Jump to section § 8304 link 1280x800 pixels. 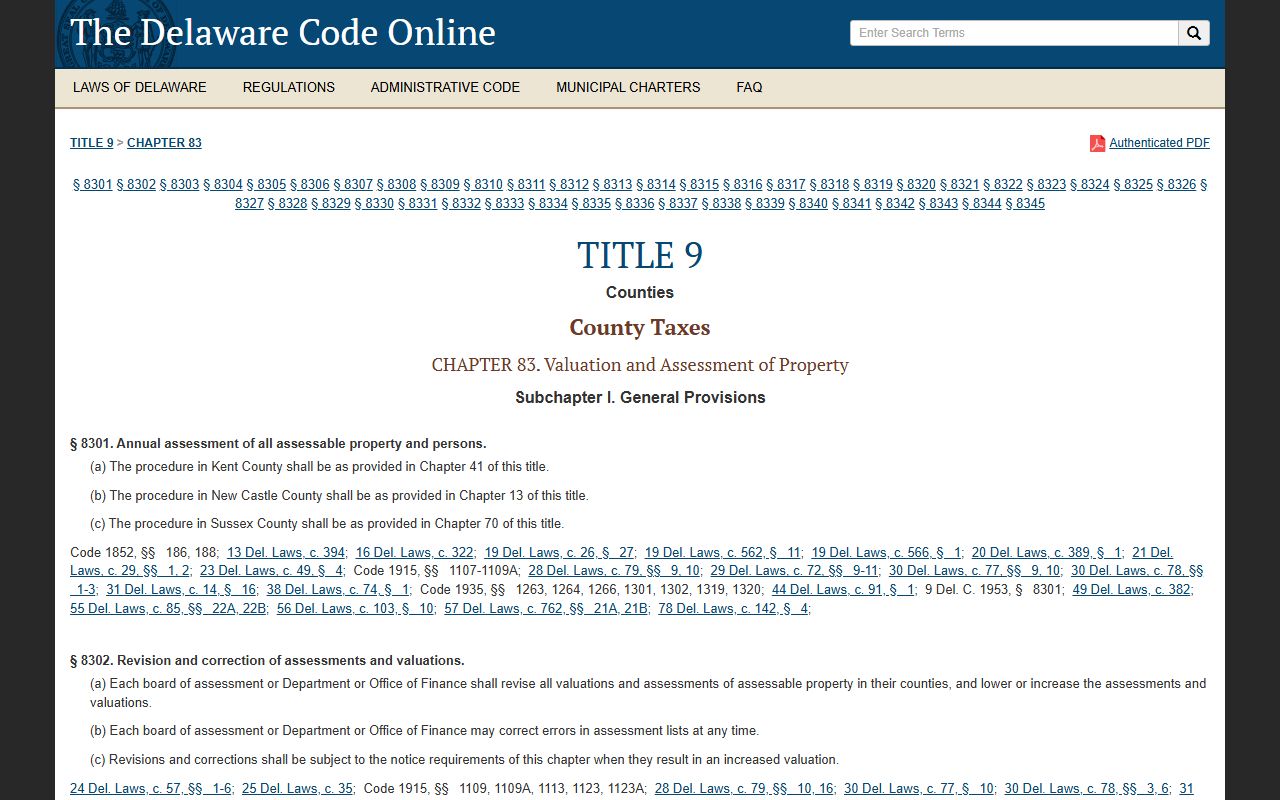click(x=223, y=185)
